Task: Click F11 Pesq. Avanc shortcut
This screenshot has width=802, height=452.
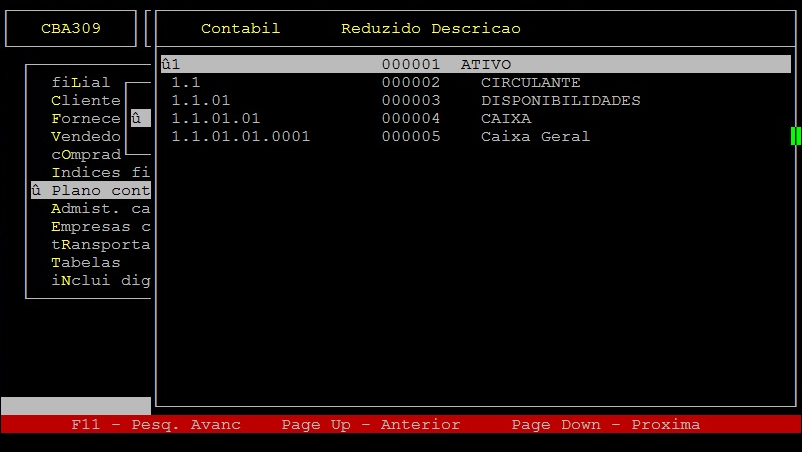Action: 156,424
